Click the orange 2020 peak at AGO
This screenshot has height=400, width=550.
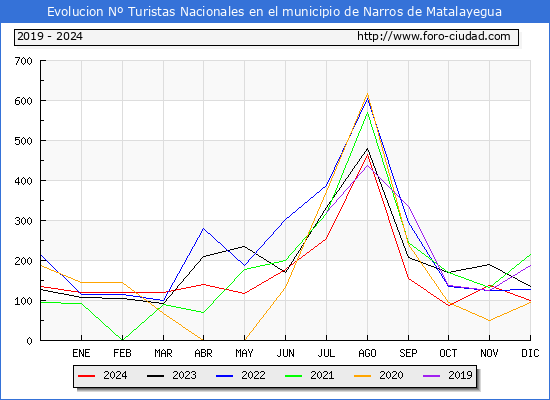tap(367, 94)
